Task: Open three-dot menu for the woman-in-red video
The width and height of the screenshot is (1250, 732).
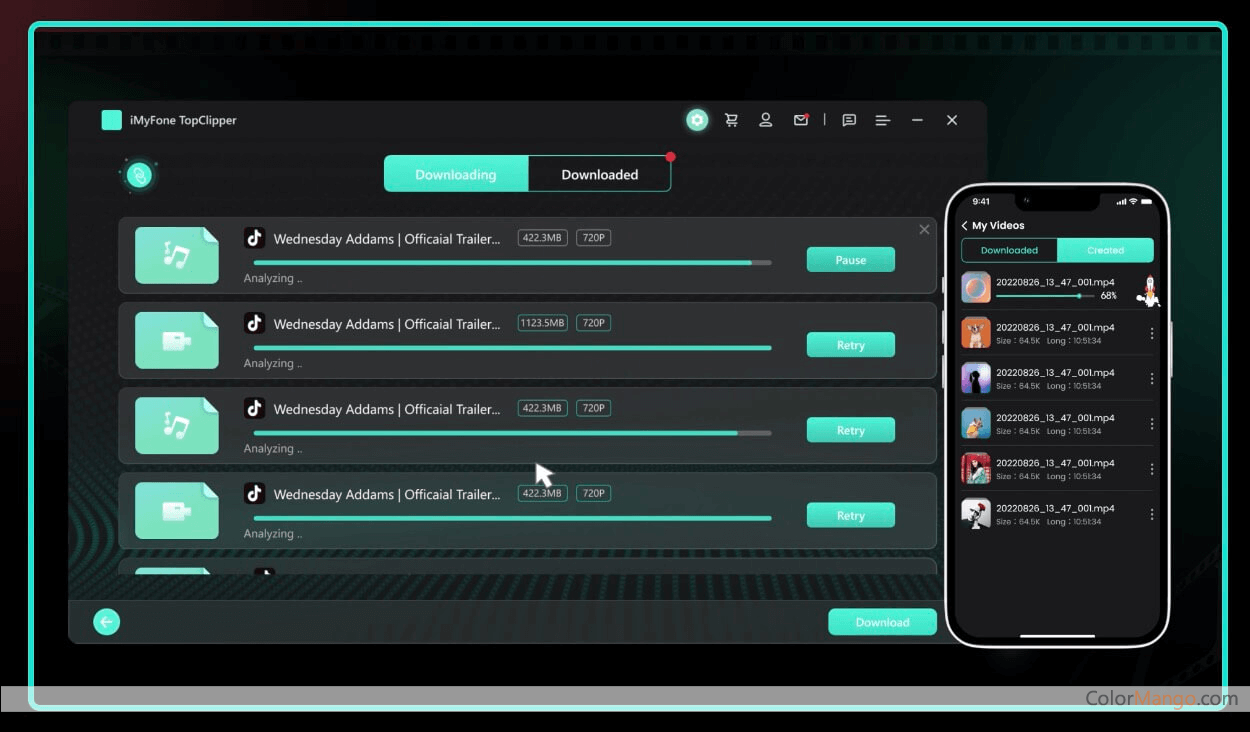Action: click(1152, 469)
